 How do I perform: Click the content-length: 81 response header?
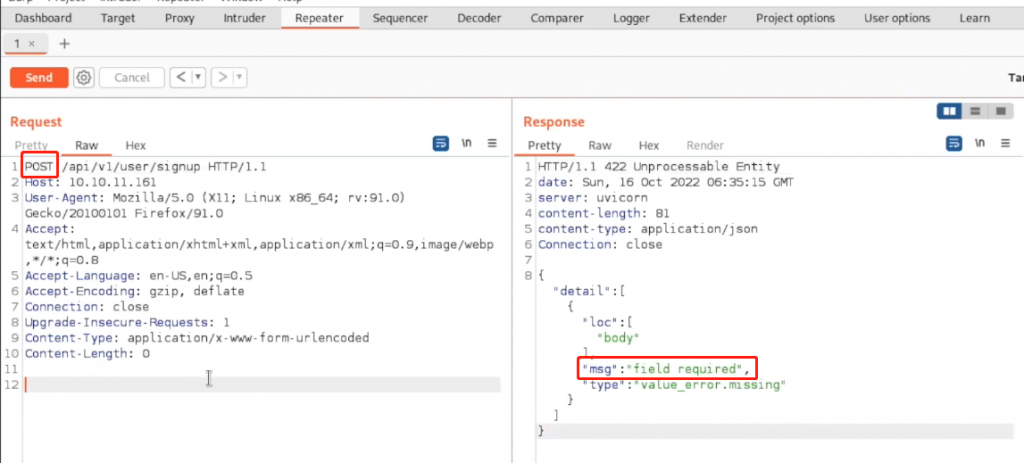[603, 214]
